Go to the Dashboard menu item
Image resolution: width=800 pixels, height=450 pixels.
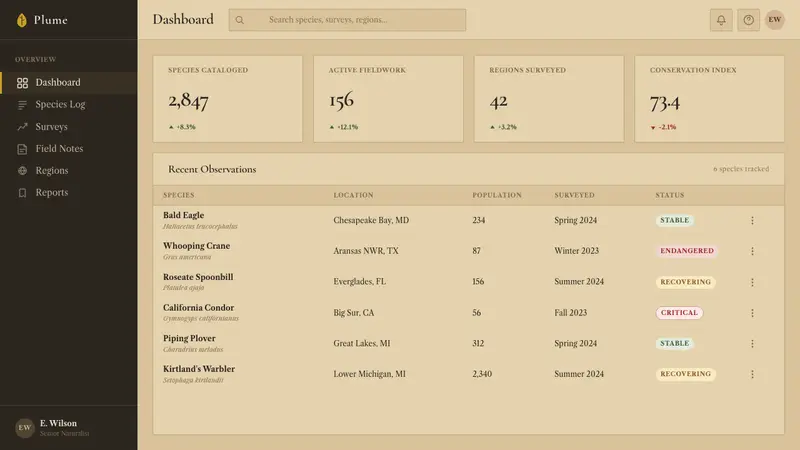pos(69,83)
